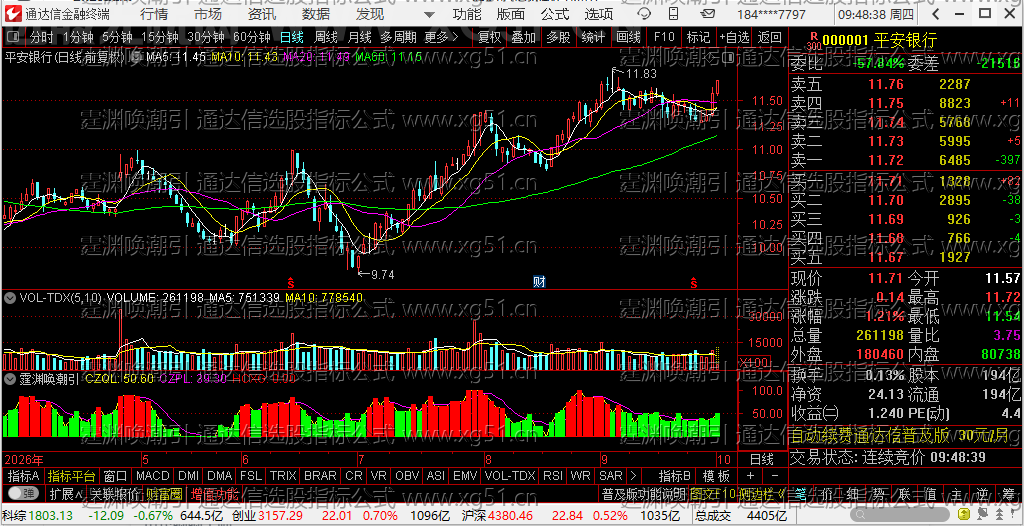Open F10 company info
The height and width of the screenshot is (526, 1024).
coord(664,37)
